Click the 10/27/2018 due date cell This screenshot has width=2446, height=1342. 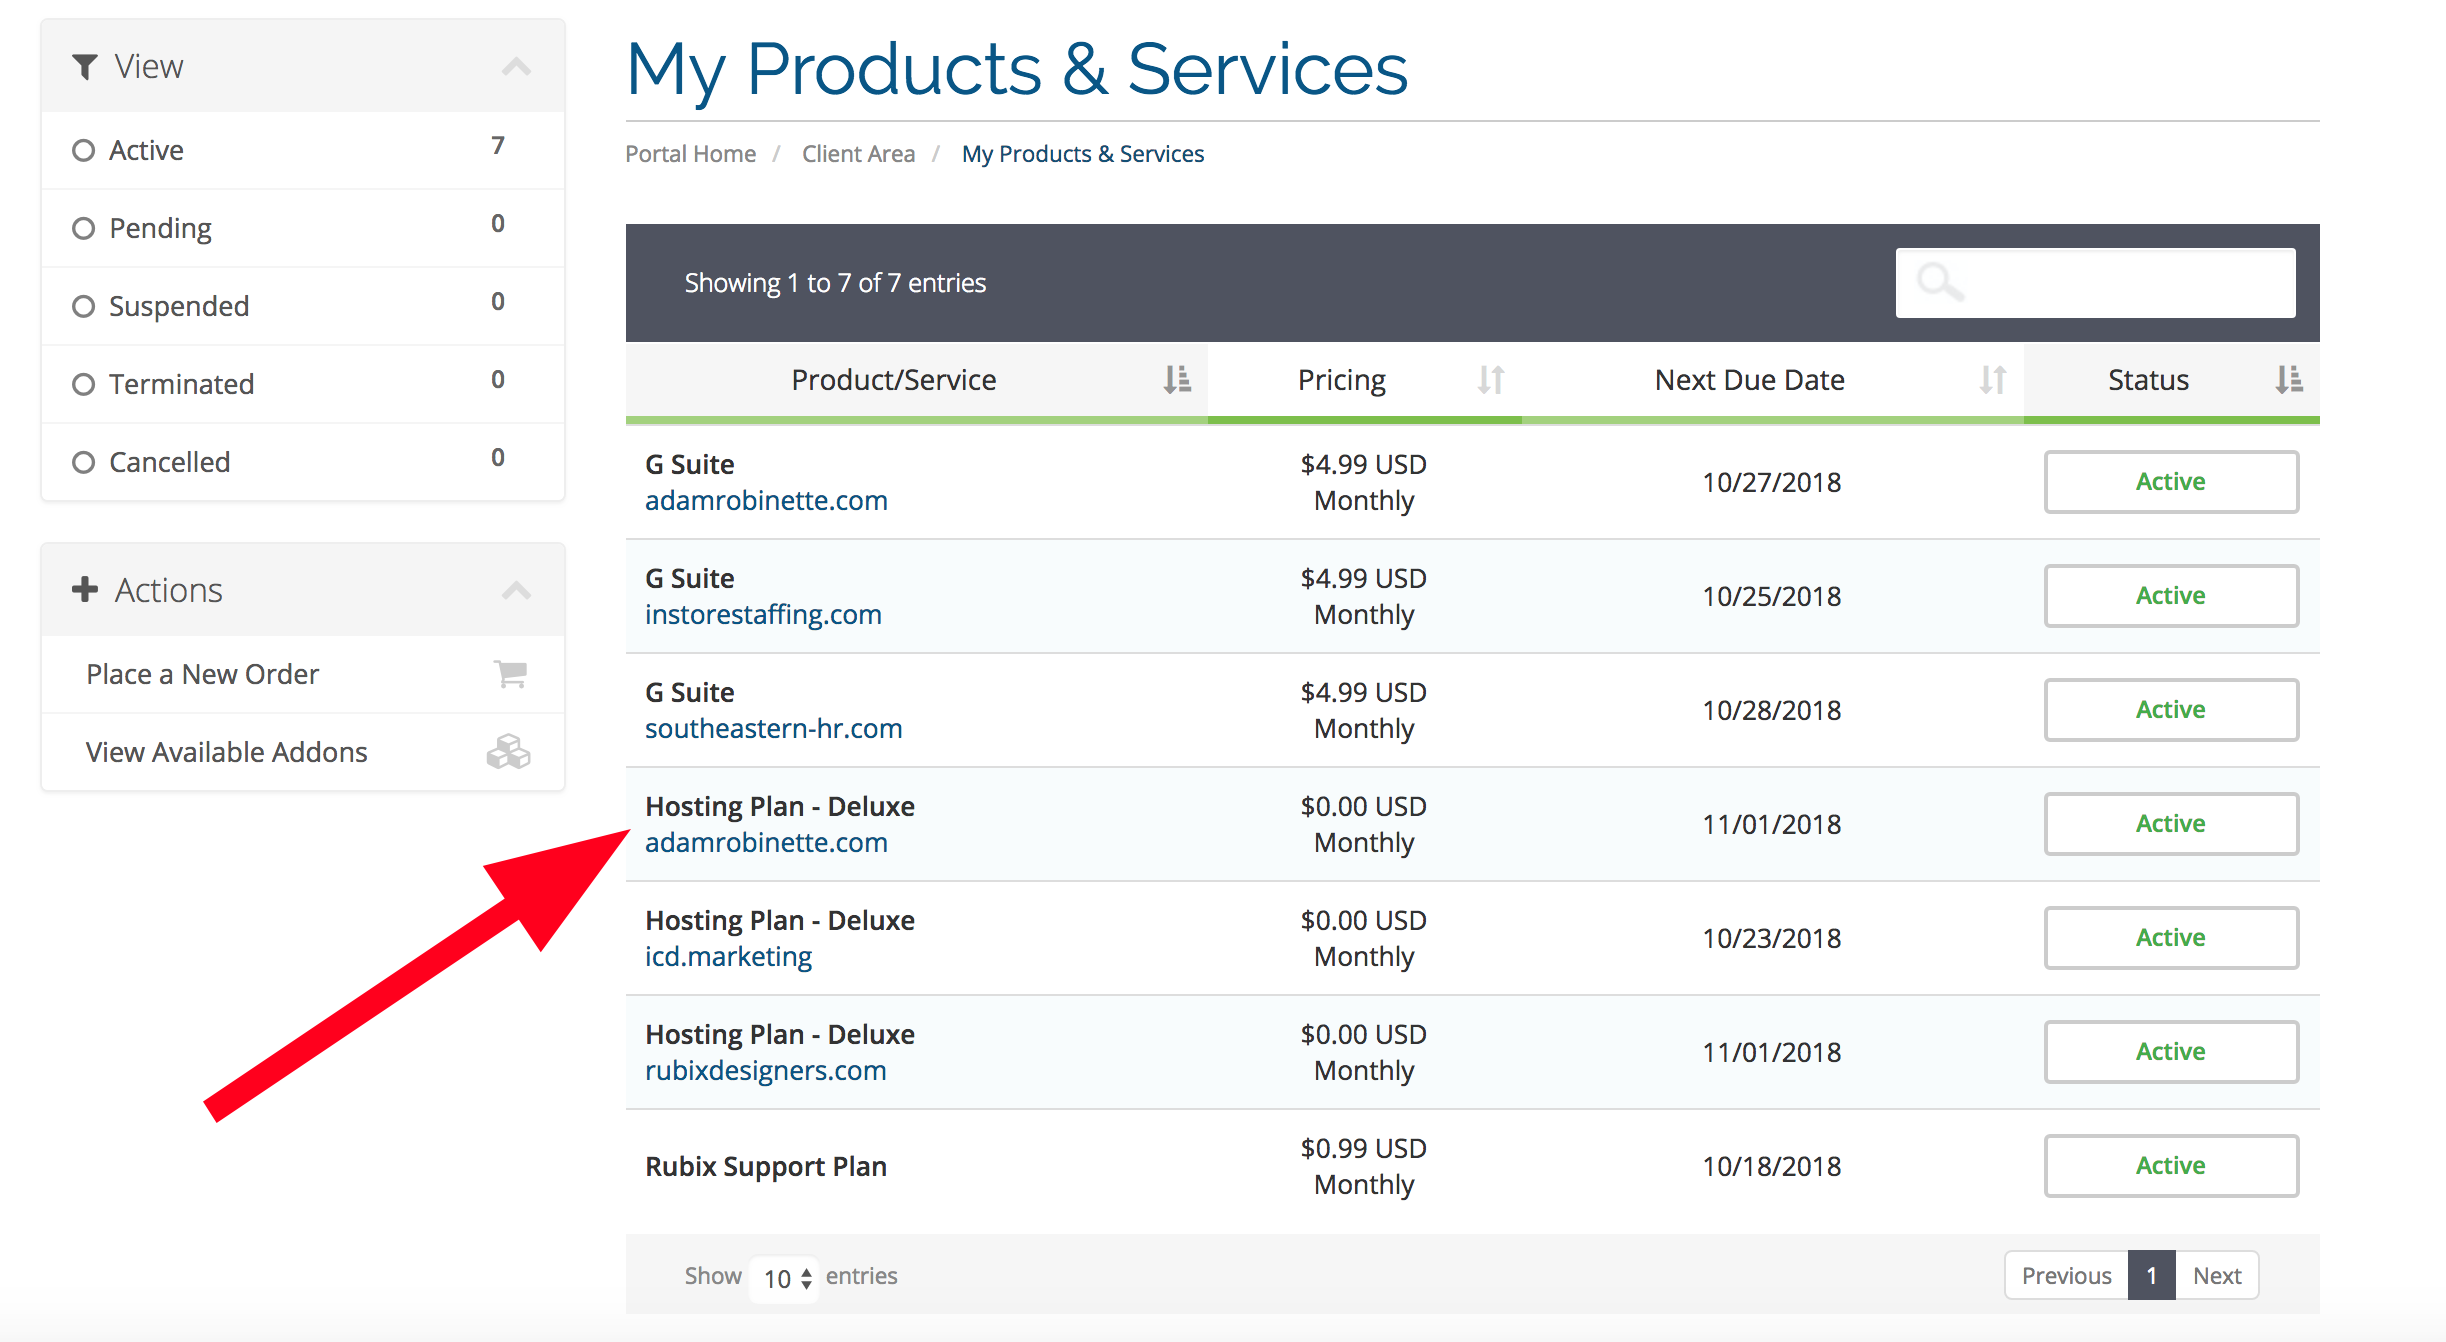tap(1771, 483)
